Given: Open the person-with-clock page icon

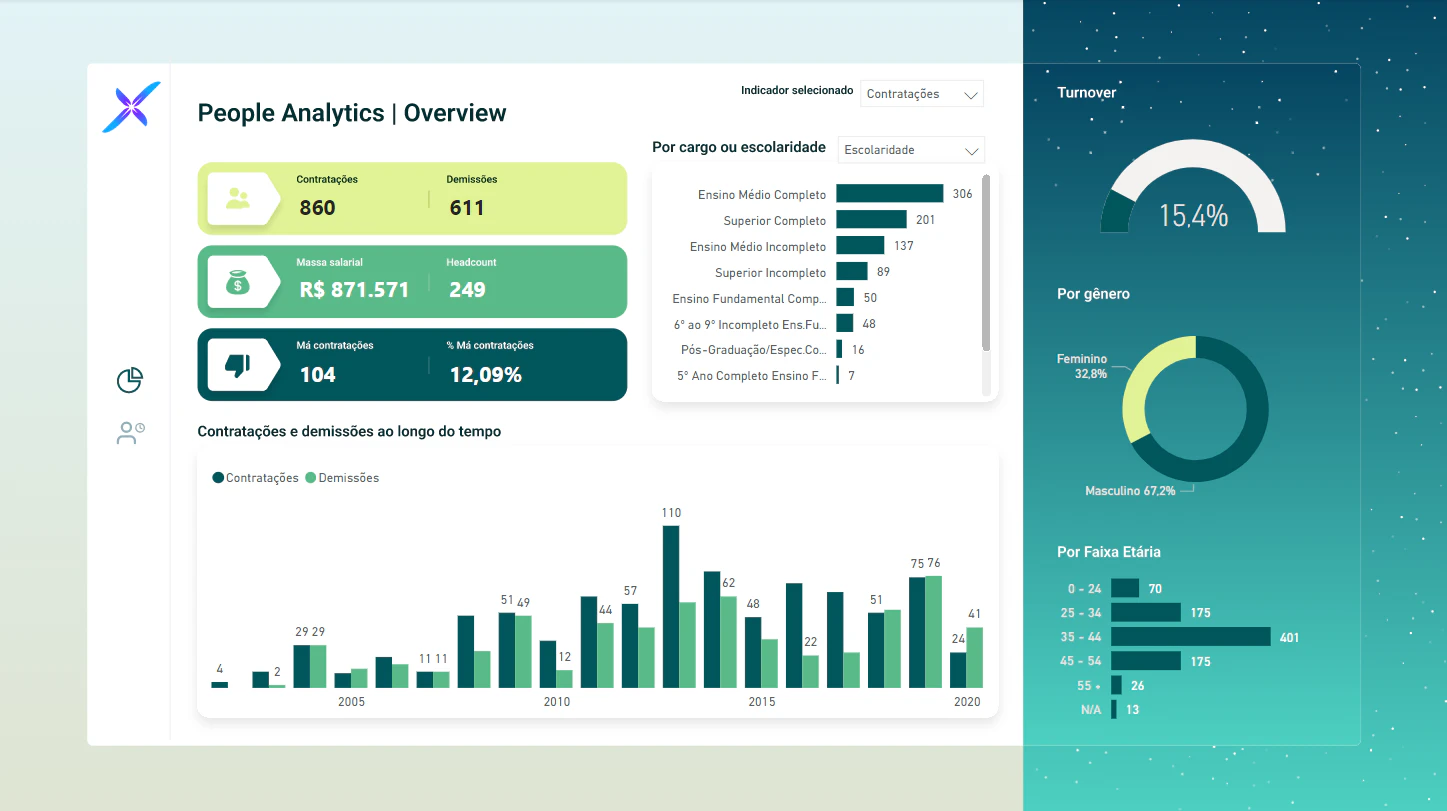Looking at the screenshot, I should [131, 433].
